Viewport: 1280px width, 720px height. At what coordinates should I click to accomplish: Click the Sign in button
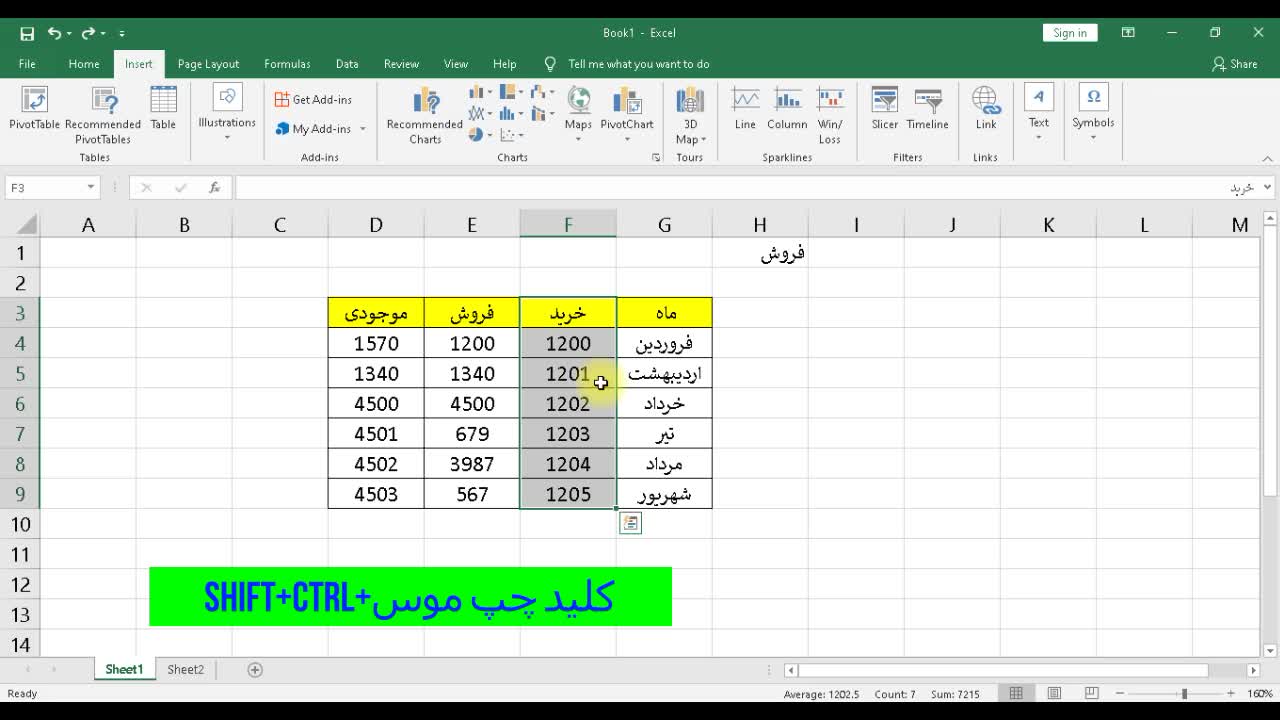(1070, 33)
